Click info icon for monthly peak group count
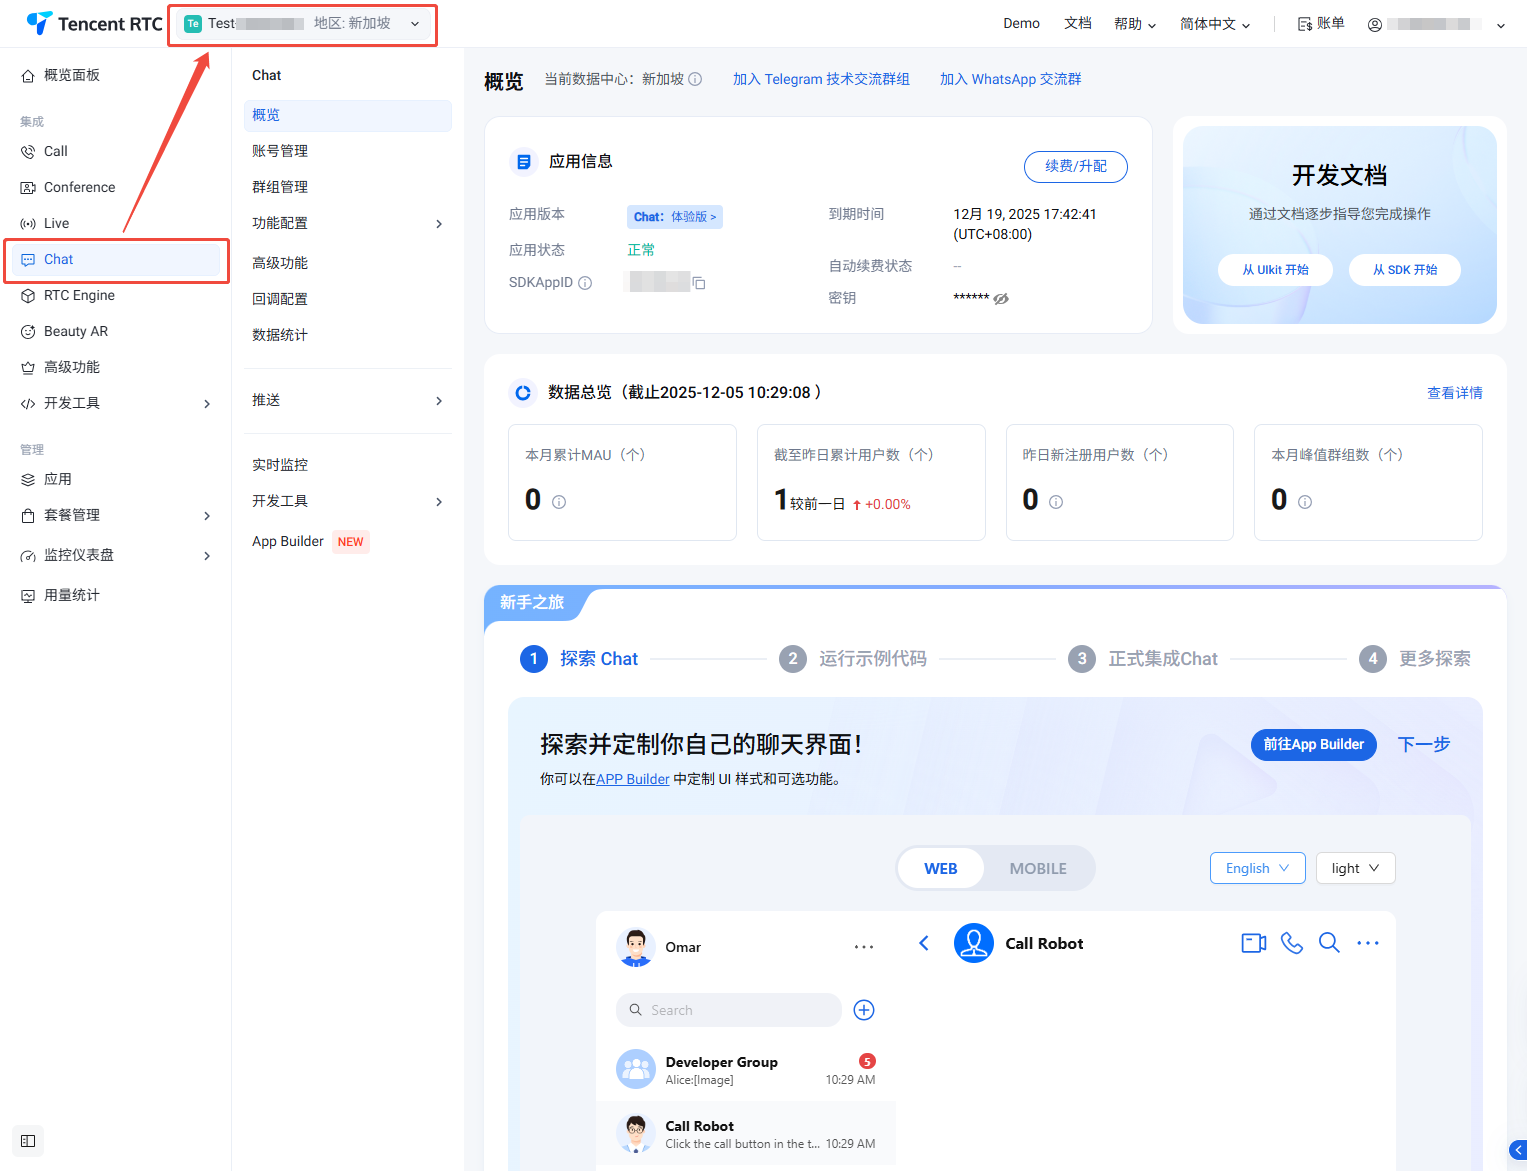 click(1305, 502)
